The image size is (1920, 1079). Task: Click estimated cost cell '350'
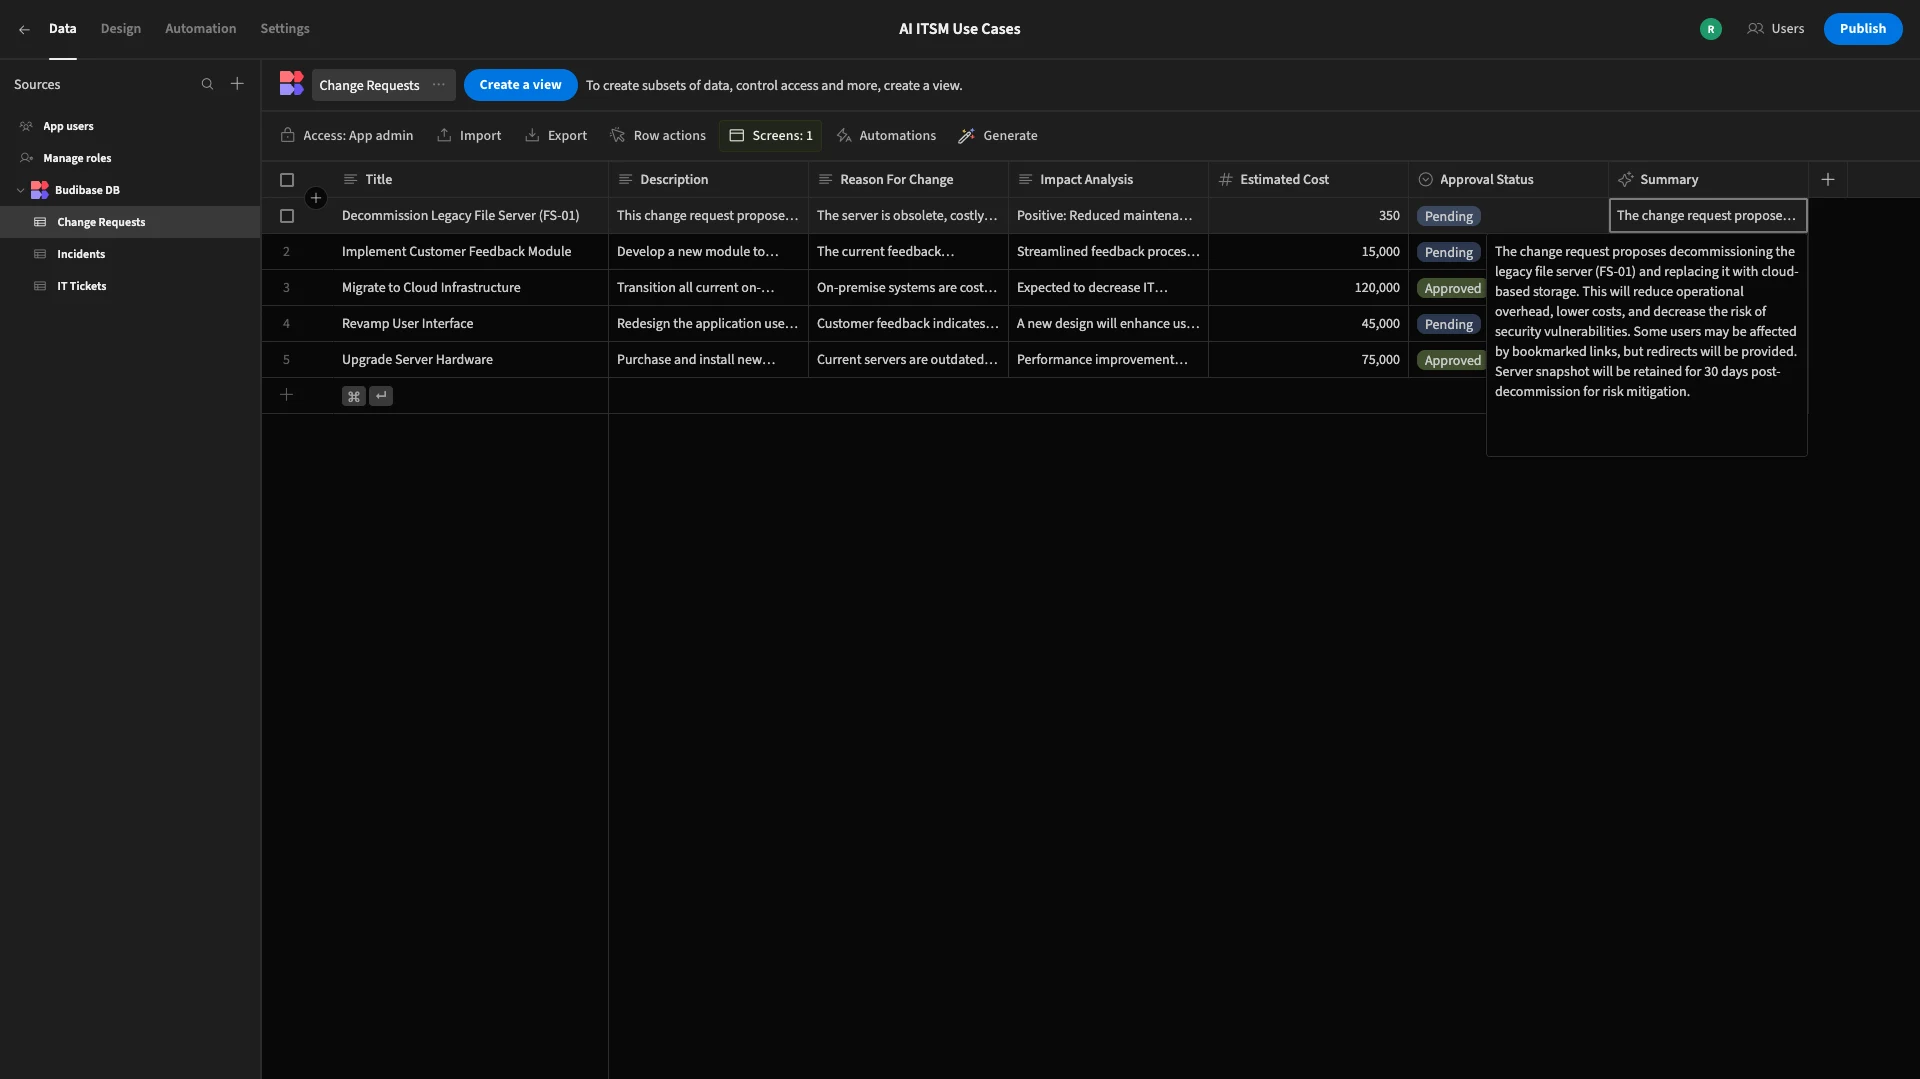coord(1308,216)
